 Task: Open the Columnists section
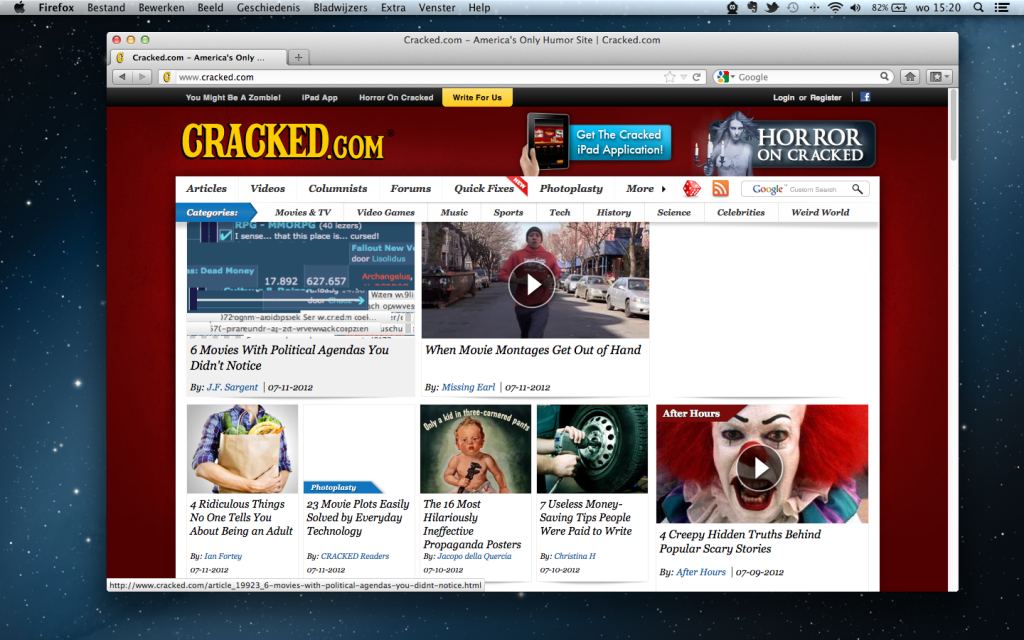(338, 189)
